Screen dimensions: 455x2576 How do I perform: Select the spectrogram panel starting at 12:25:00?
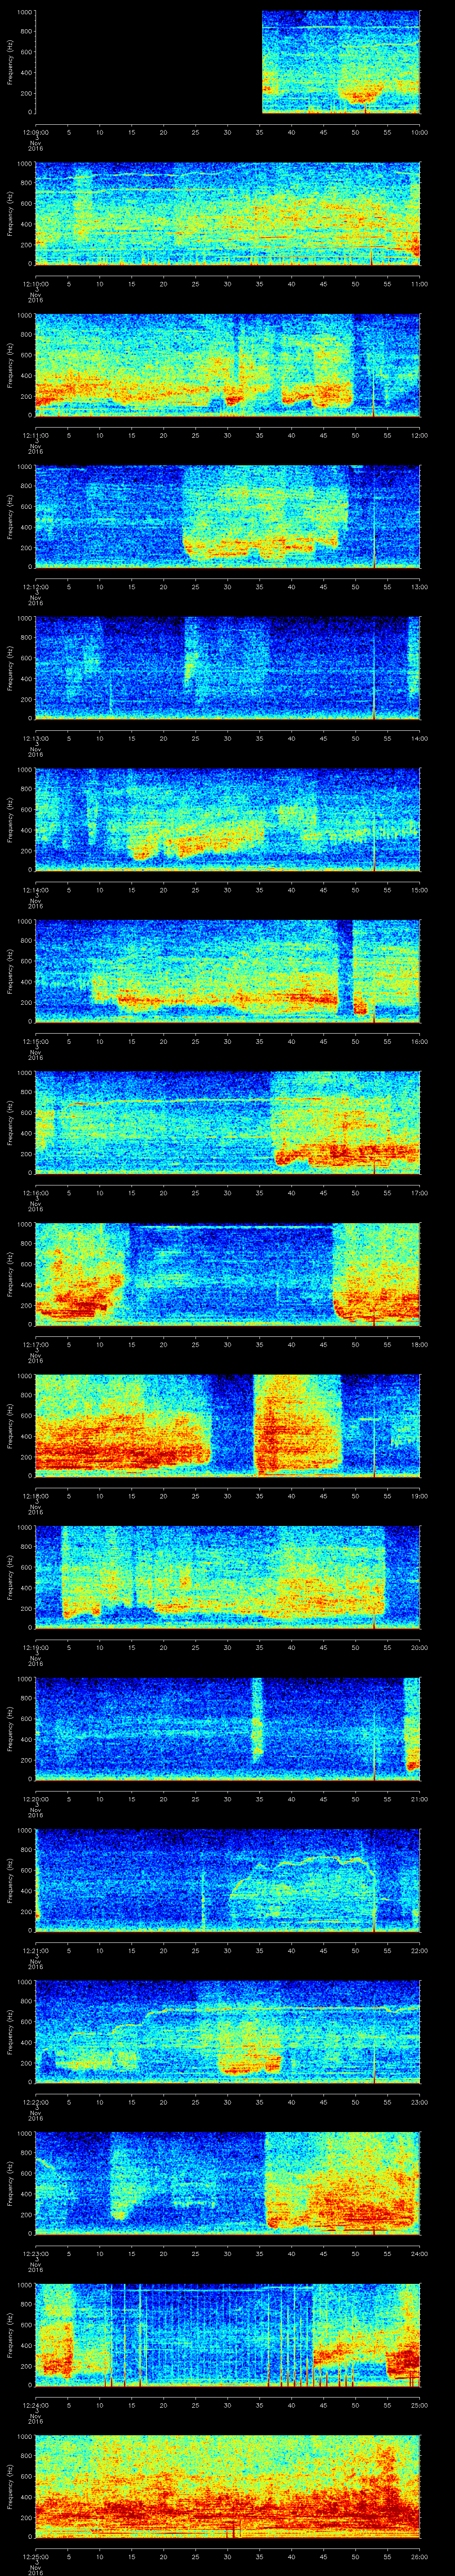tap(228, 2486)
